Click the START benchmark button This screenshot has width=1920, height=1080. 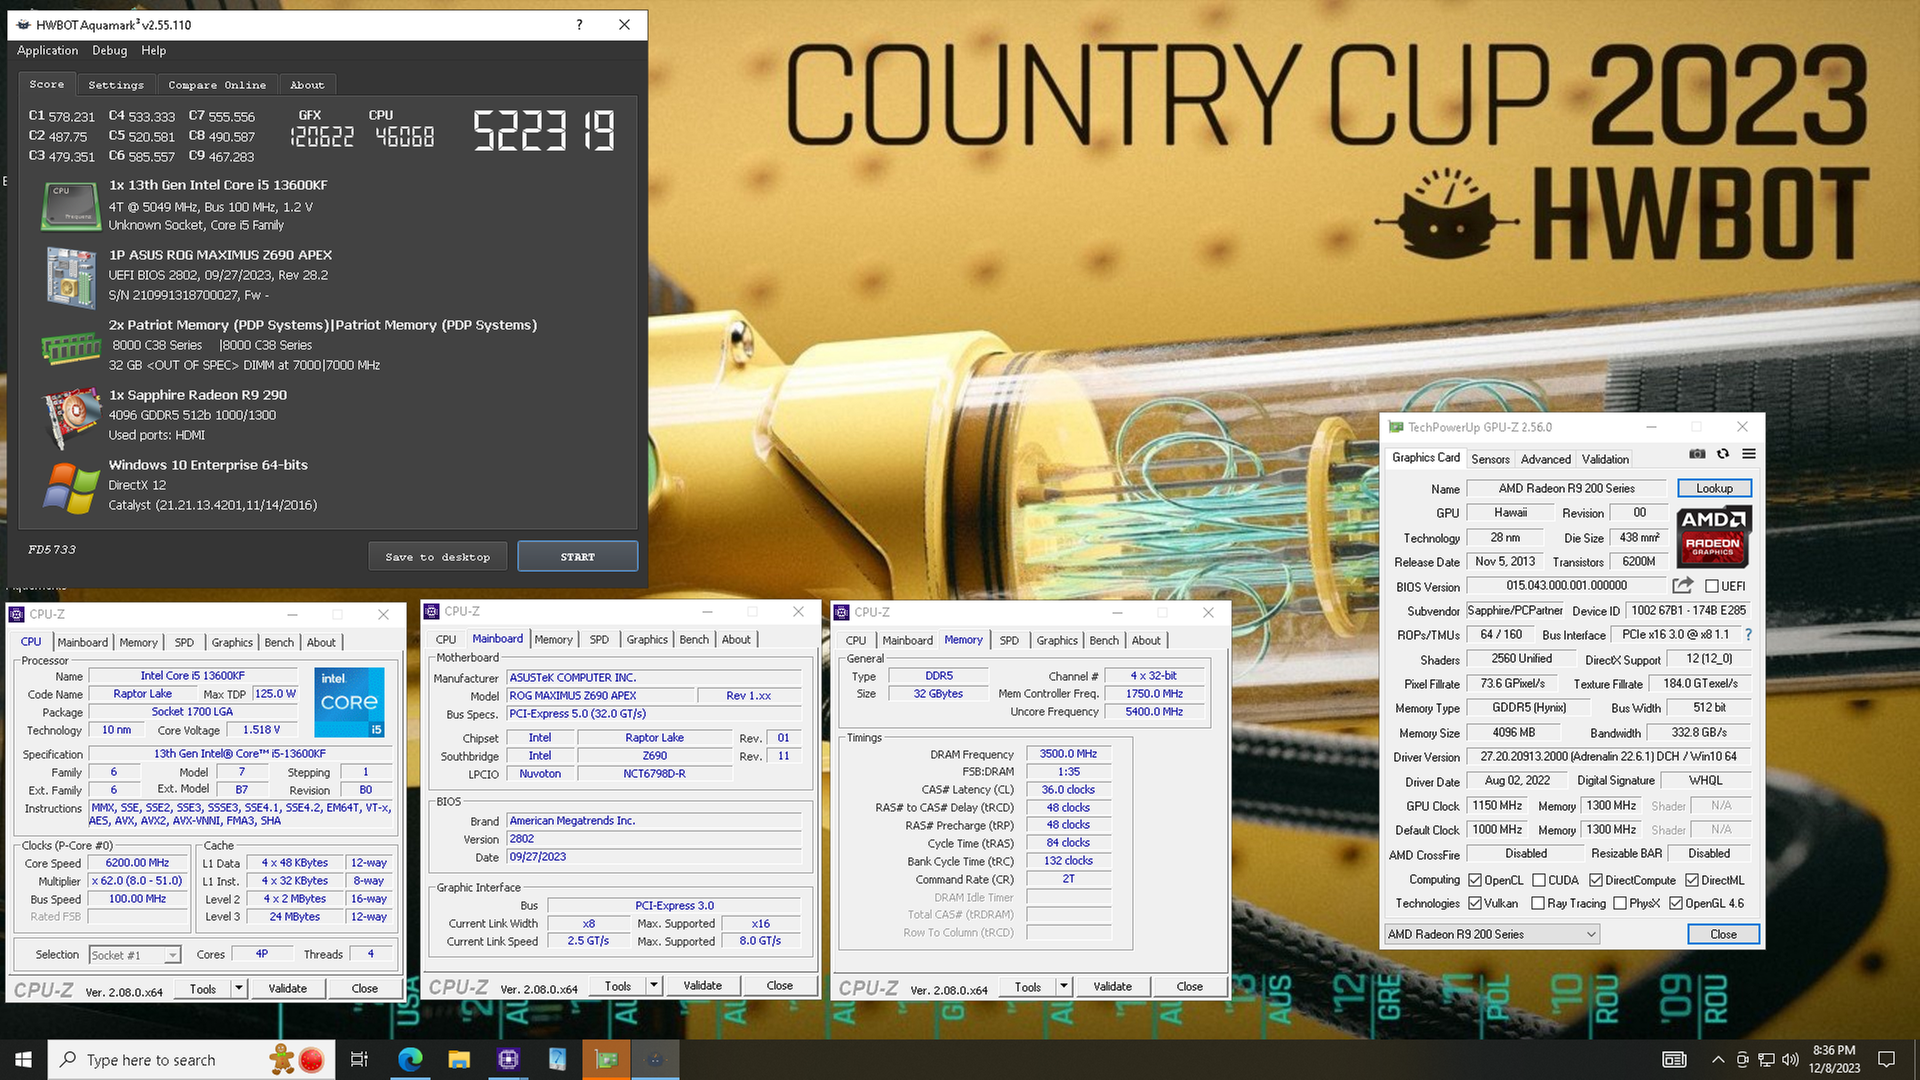coord(578,557)
